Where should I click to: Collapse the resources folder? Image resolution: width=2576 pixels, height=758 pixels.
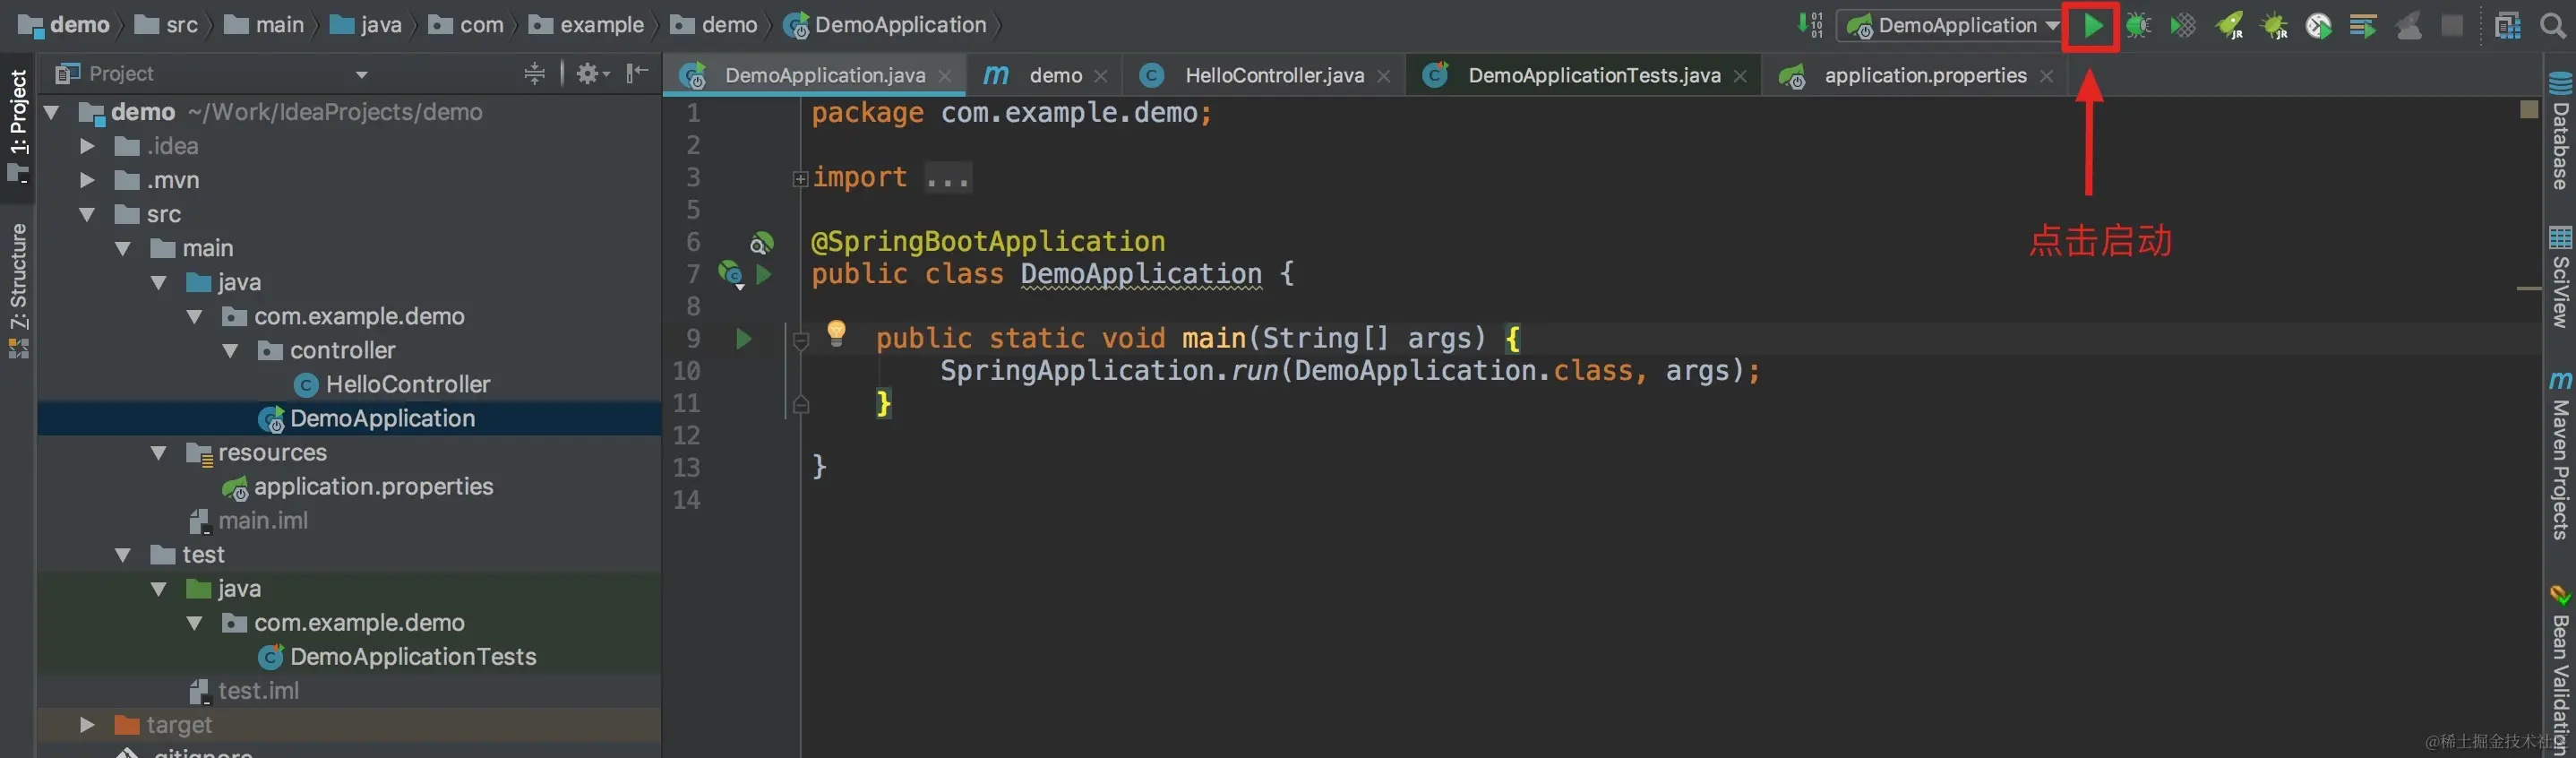pyautogui.click(x=159, y=452)
